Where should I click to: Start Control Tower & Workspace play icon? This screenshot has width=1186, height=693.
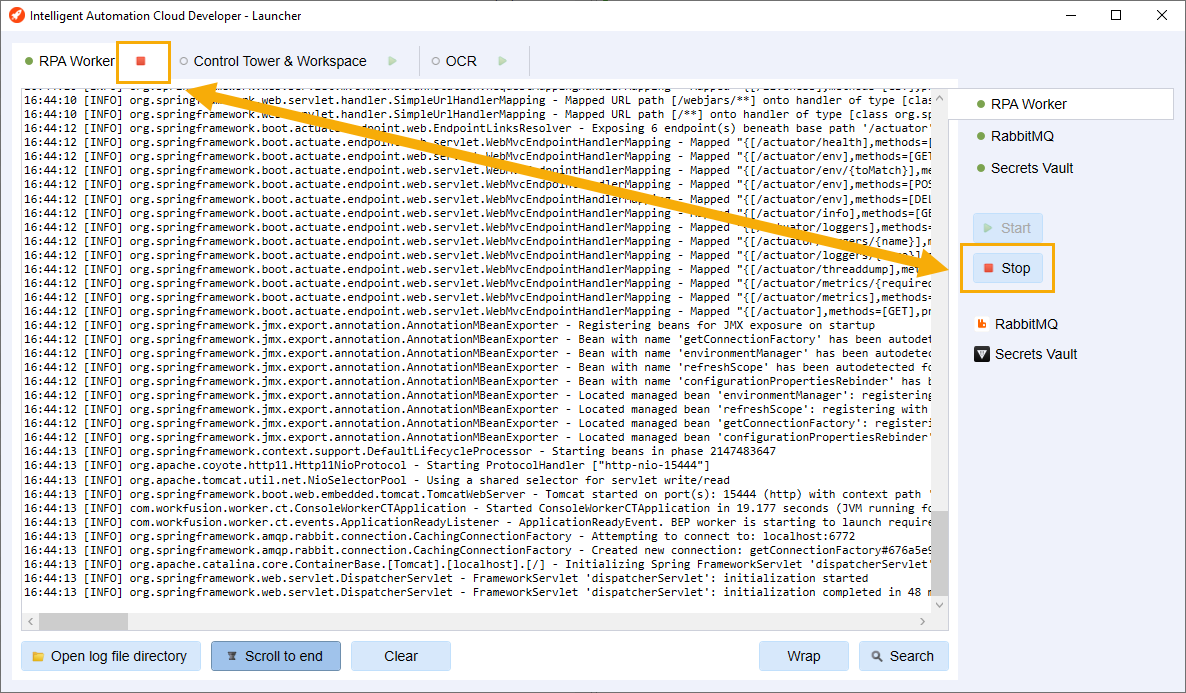(x=392, y=61)
